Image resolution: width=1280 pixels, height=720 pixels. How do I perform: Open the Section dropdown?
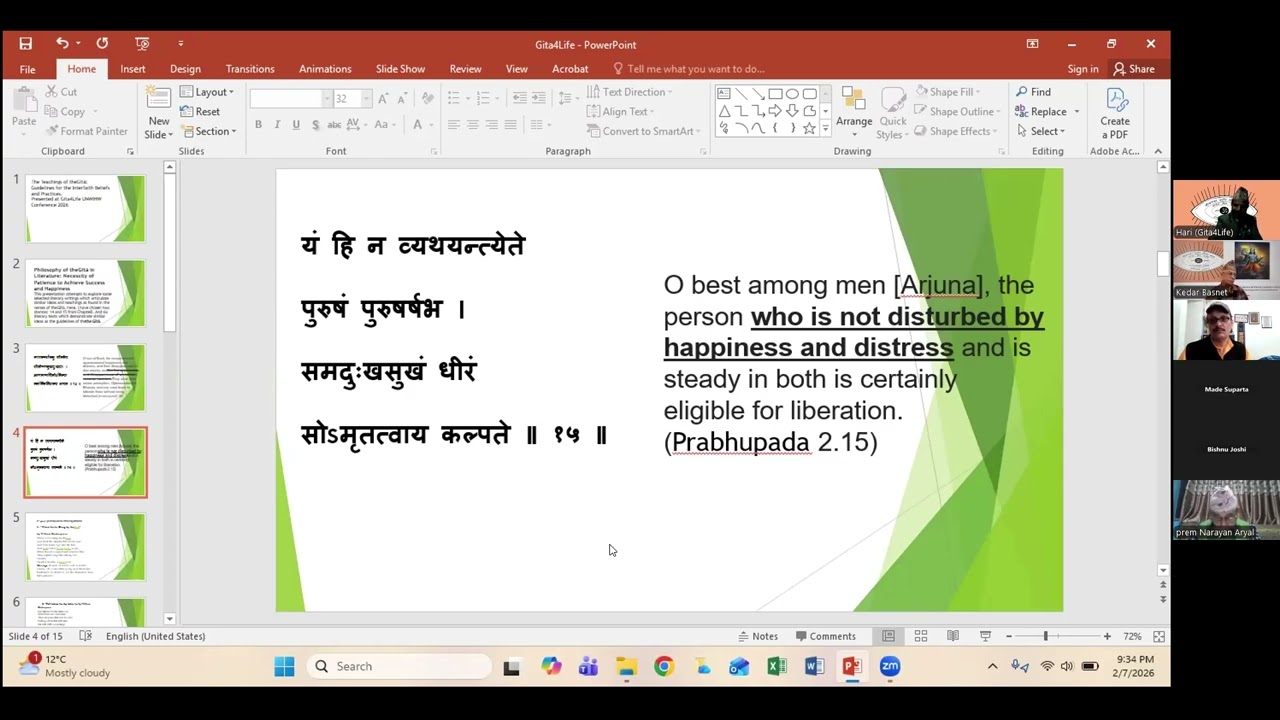tap(209, 131)
